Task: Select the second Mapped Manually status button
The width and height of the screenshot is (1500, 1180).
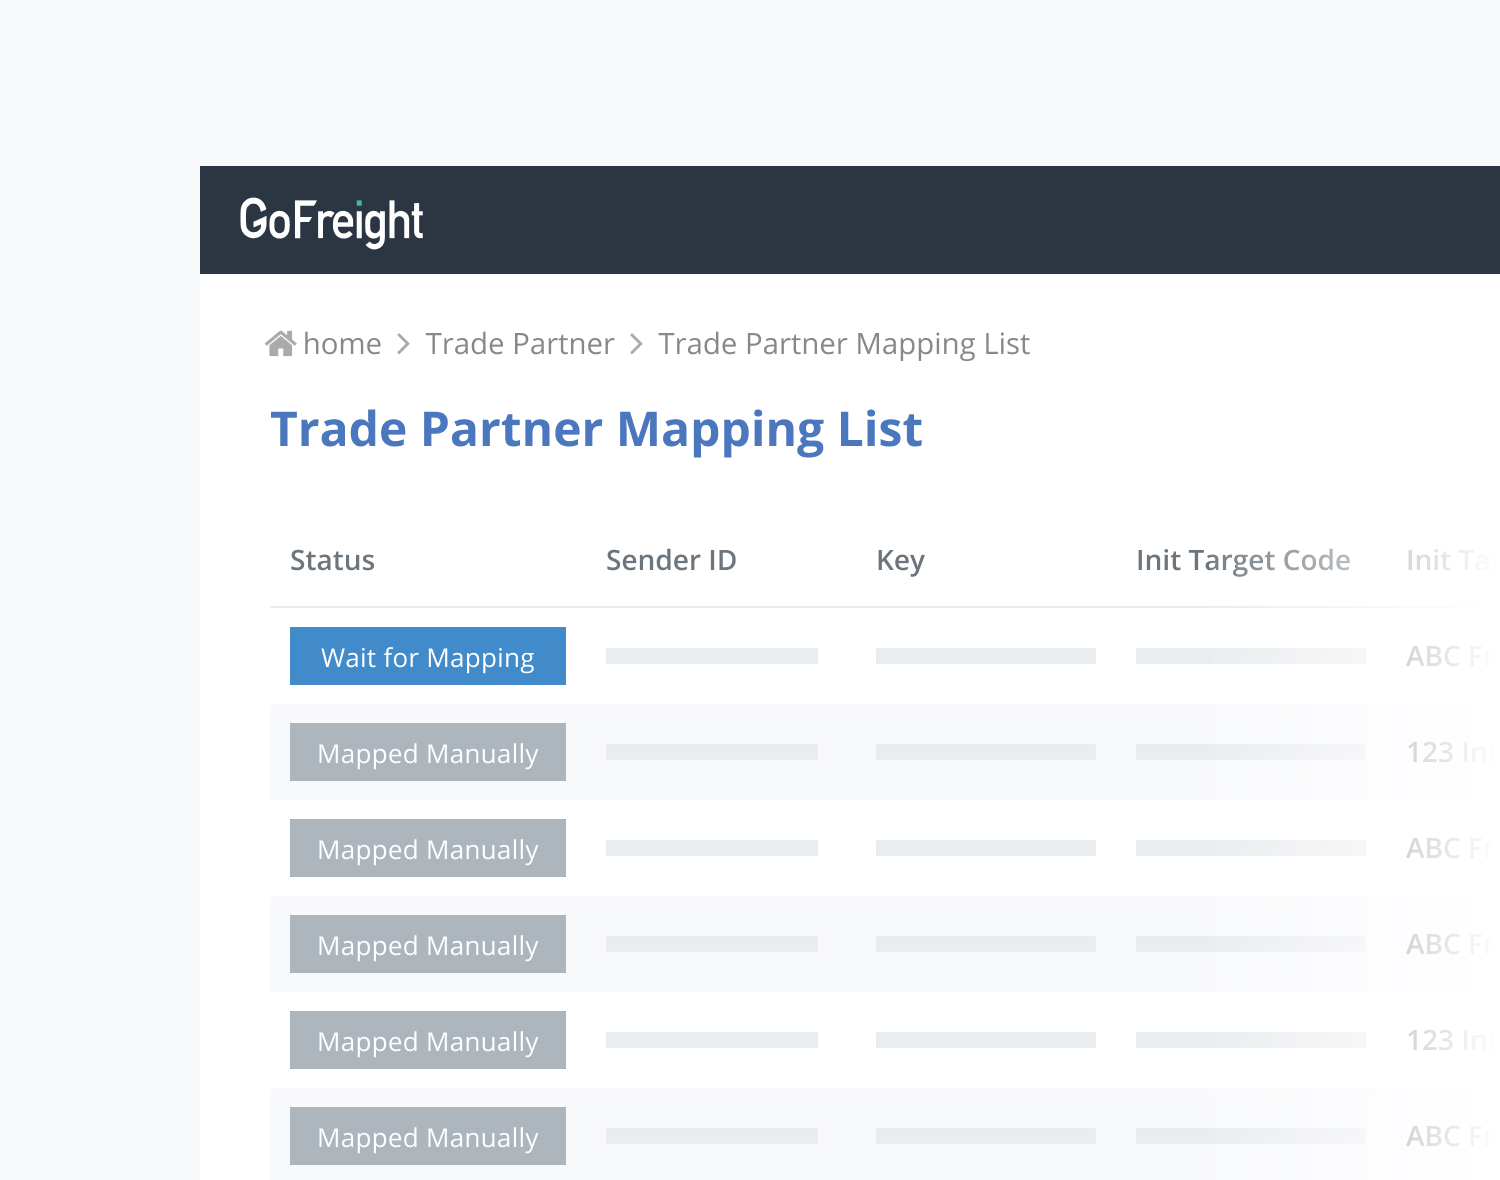Action: (428, 848)
